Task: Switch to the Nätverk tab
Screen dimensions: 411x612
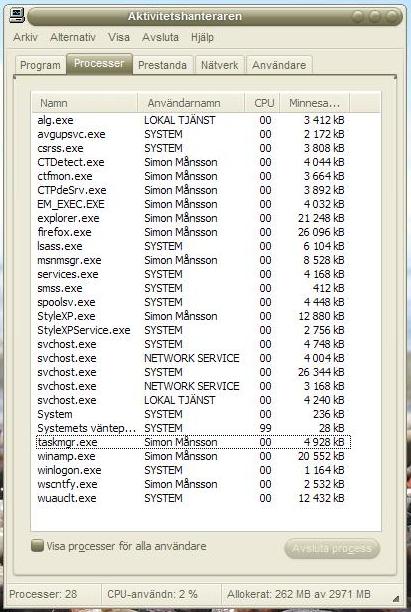Action: click(219, 65)
